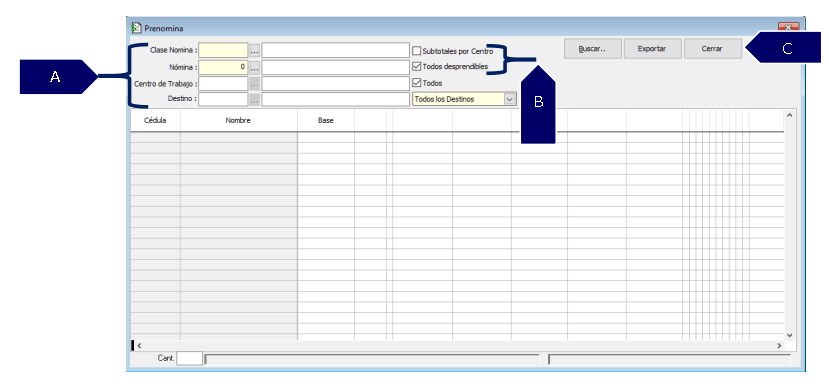Open lookup button beside Centro de Trabajo
829x388 pixels.
255,84
